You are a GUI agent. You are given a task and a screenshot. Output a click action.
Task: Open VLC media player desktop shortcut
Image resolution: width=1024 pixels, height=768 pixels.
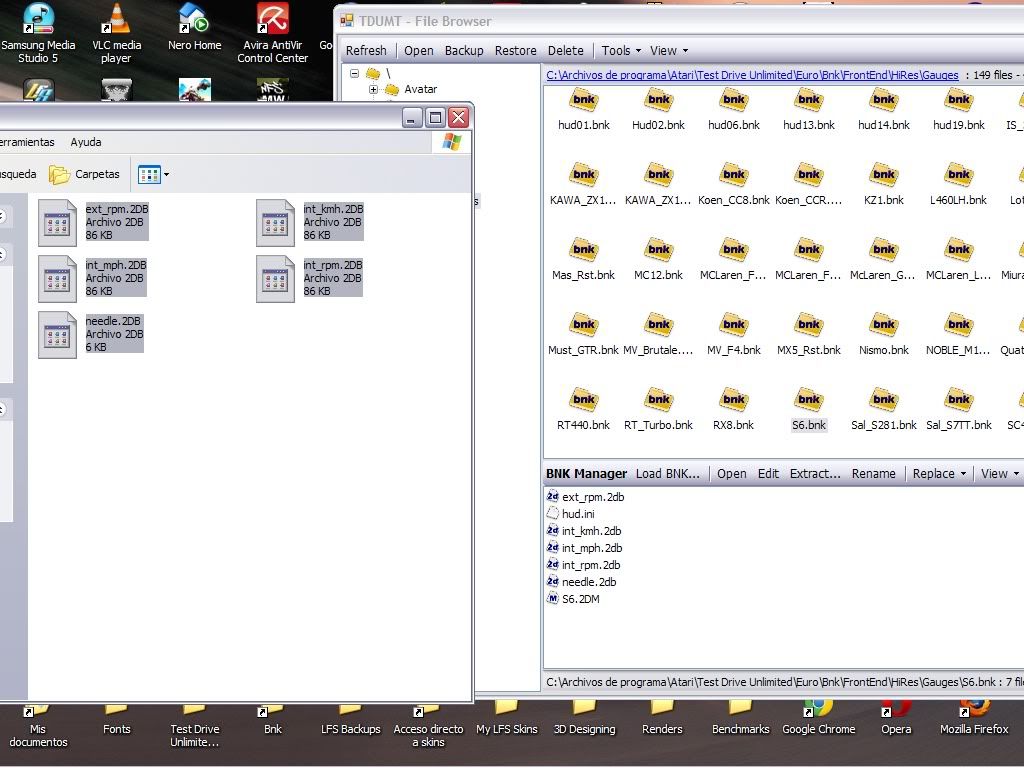point(117,32)
